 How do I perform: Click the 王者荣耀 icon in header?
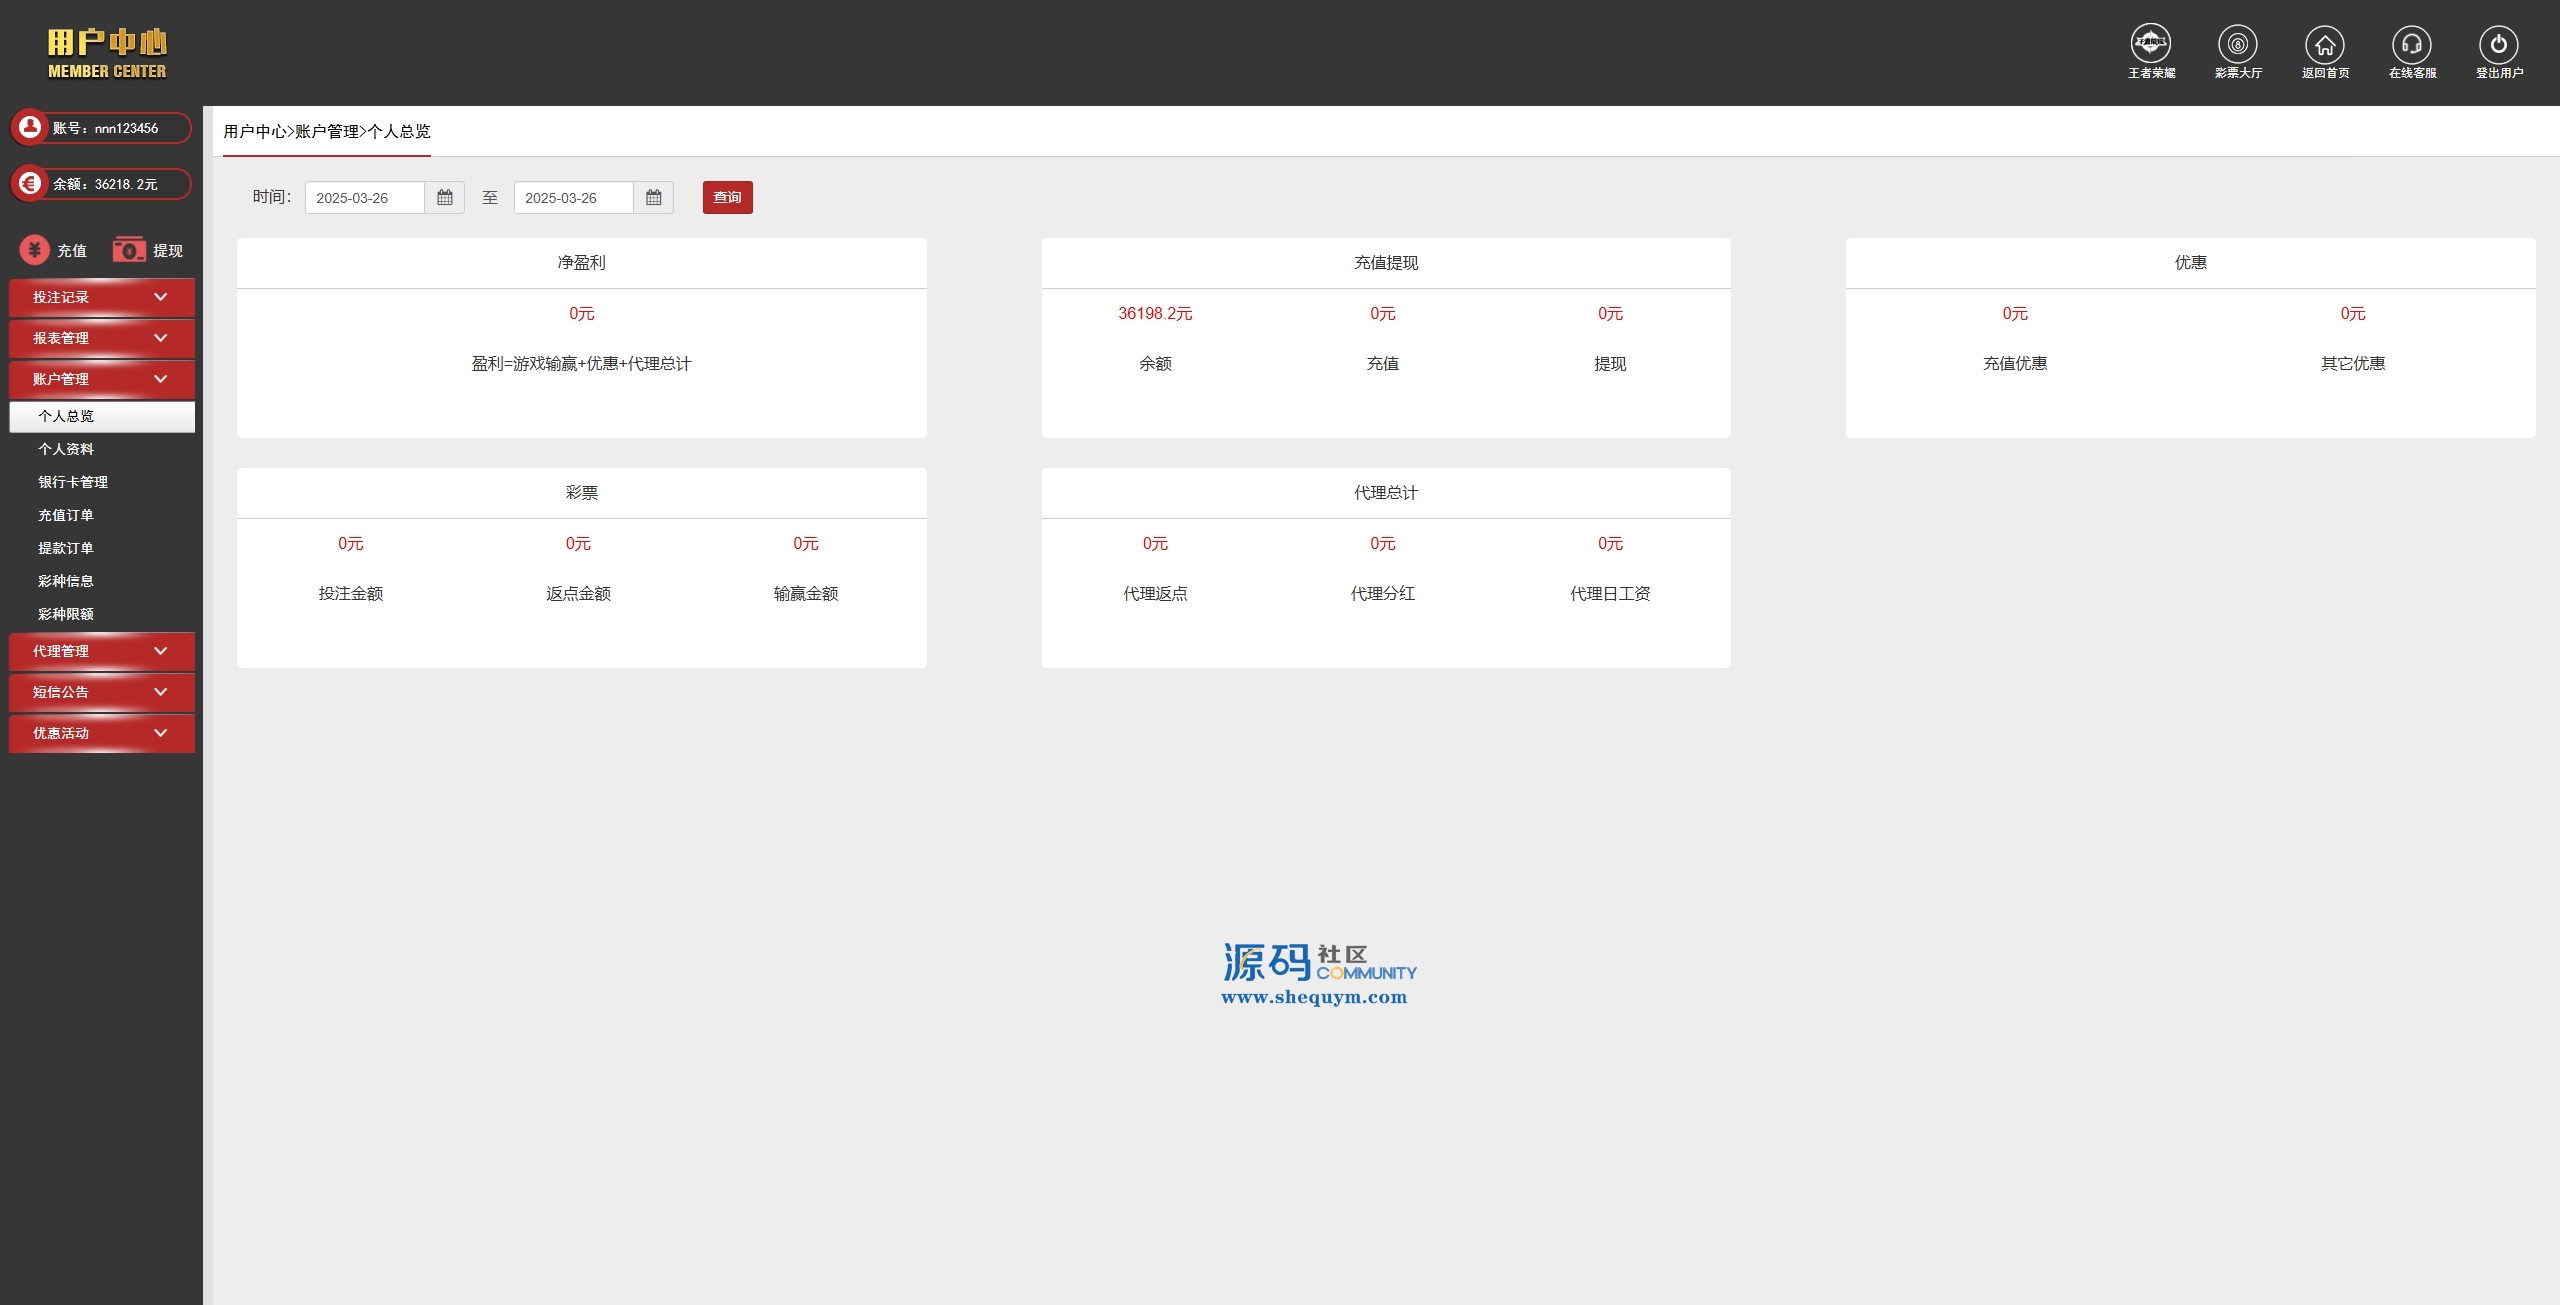coord(2151,45)
